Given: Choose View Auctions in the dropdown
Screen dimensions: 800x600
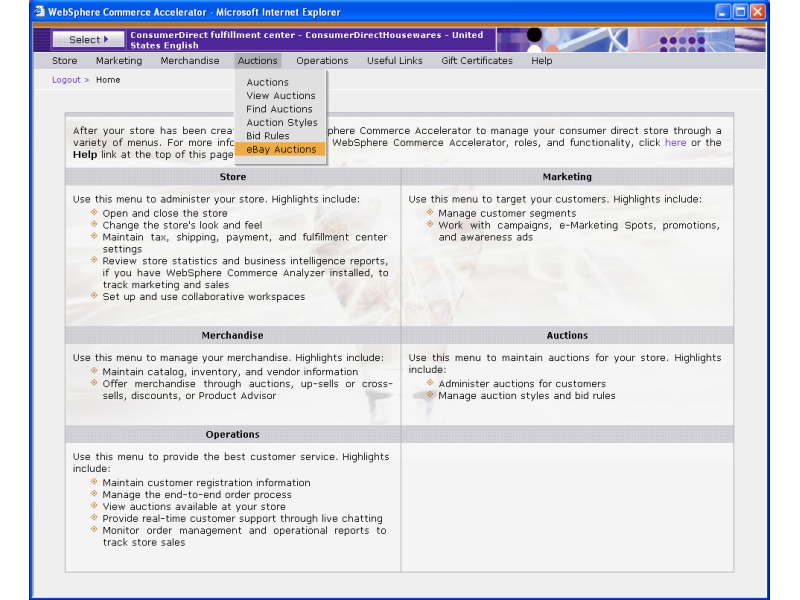Looking at the screenshot, I should click(280, 95).
